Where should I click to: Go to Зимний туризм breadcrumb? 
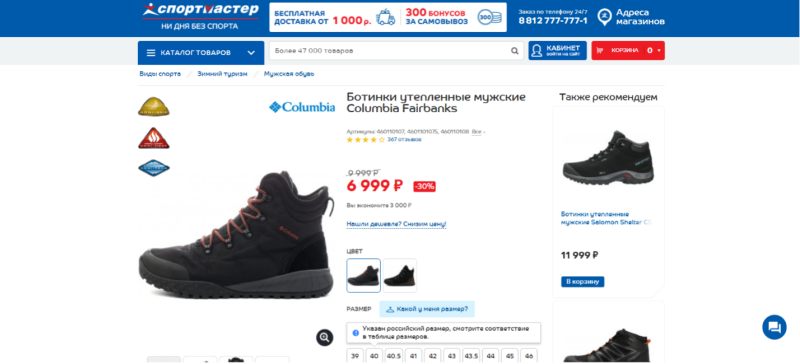[222, 74]
